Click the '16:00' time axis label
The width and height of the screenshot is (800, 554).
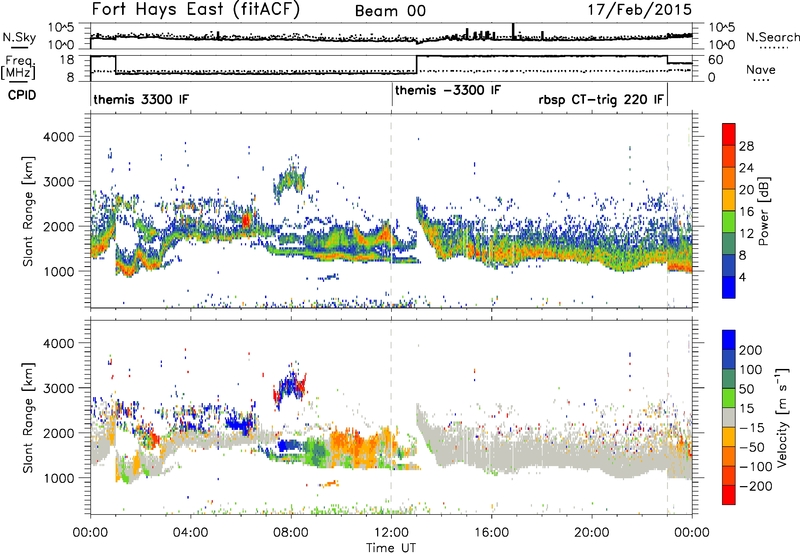(x=491, y=533)
